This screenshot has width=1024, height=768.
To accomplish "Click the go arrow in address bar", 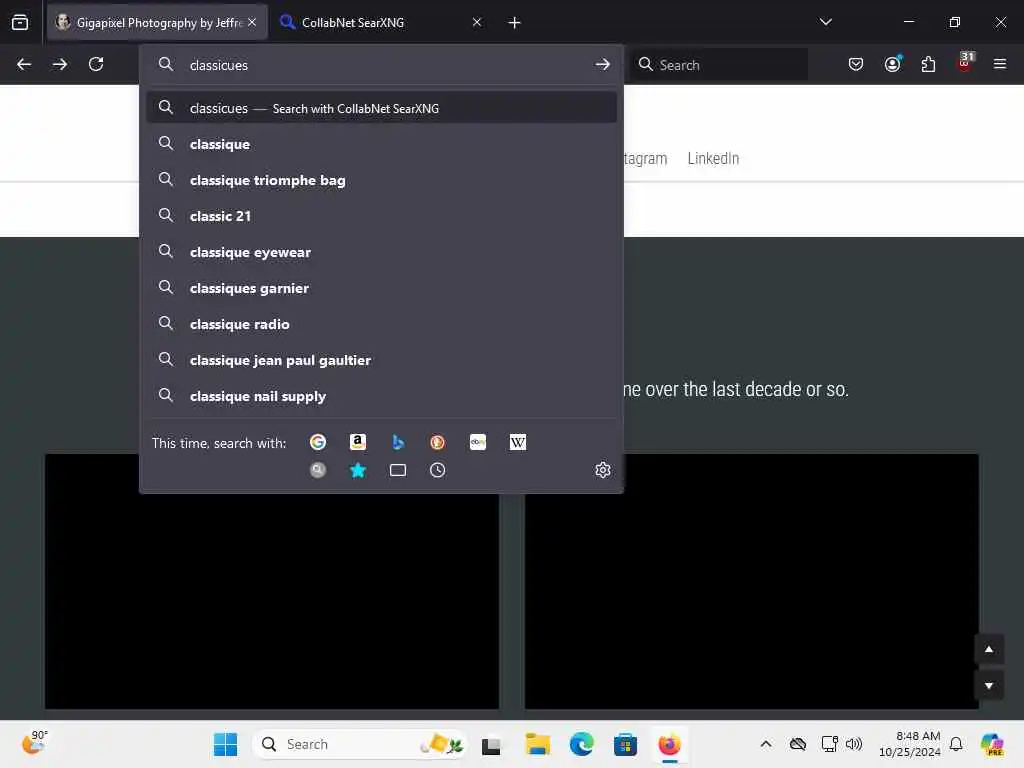I will pyautogui.click(x=603, y=65).
